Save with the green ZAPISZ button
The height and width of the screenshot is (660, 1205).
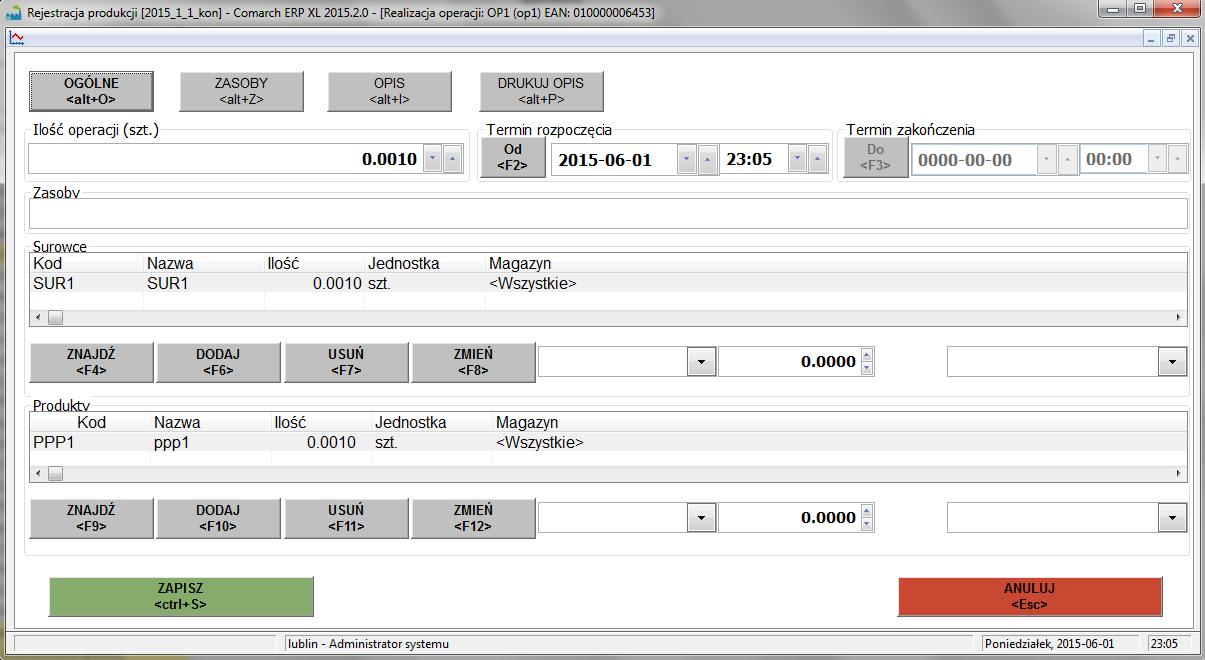tap(181, 597)
